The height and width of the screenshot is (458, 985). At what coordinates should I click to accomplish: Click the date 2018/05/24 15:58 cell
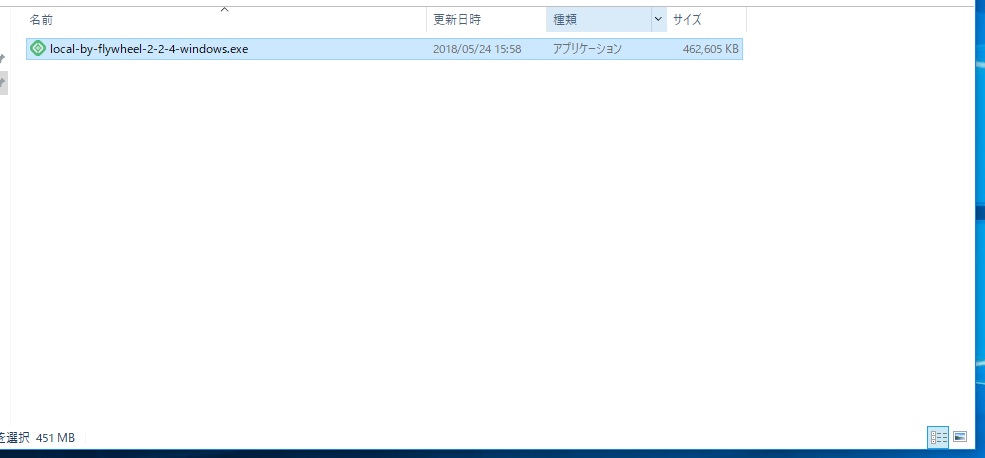pos(477,49)
